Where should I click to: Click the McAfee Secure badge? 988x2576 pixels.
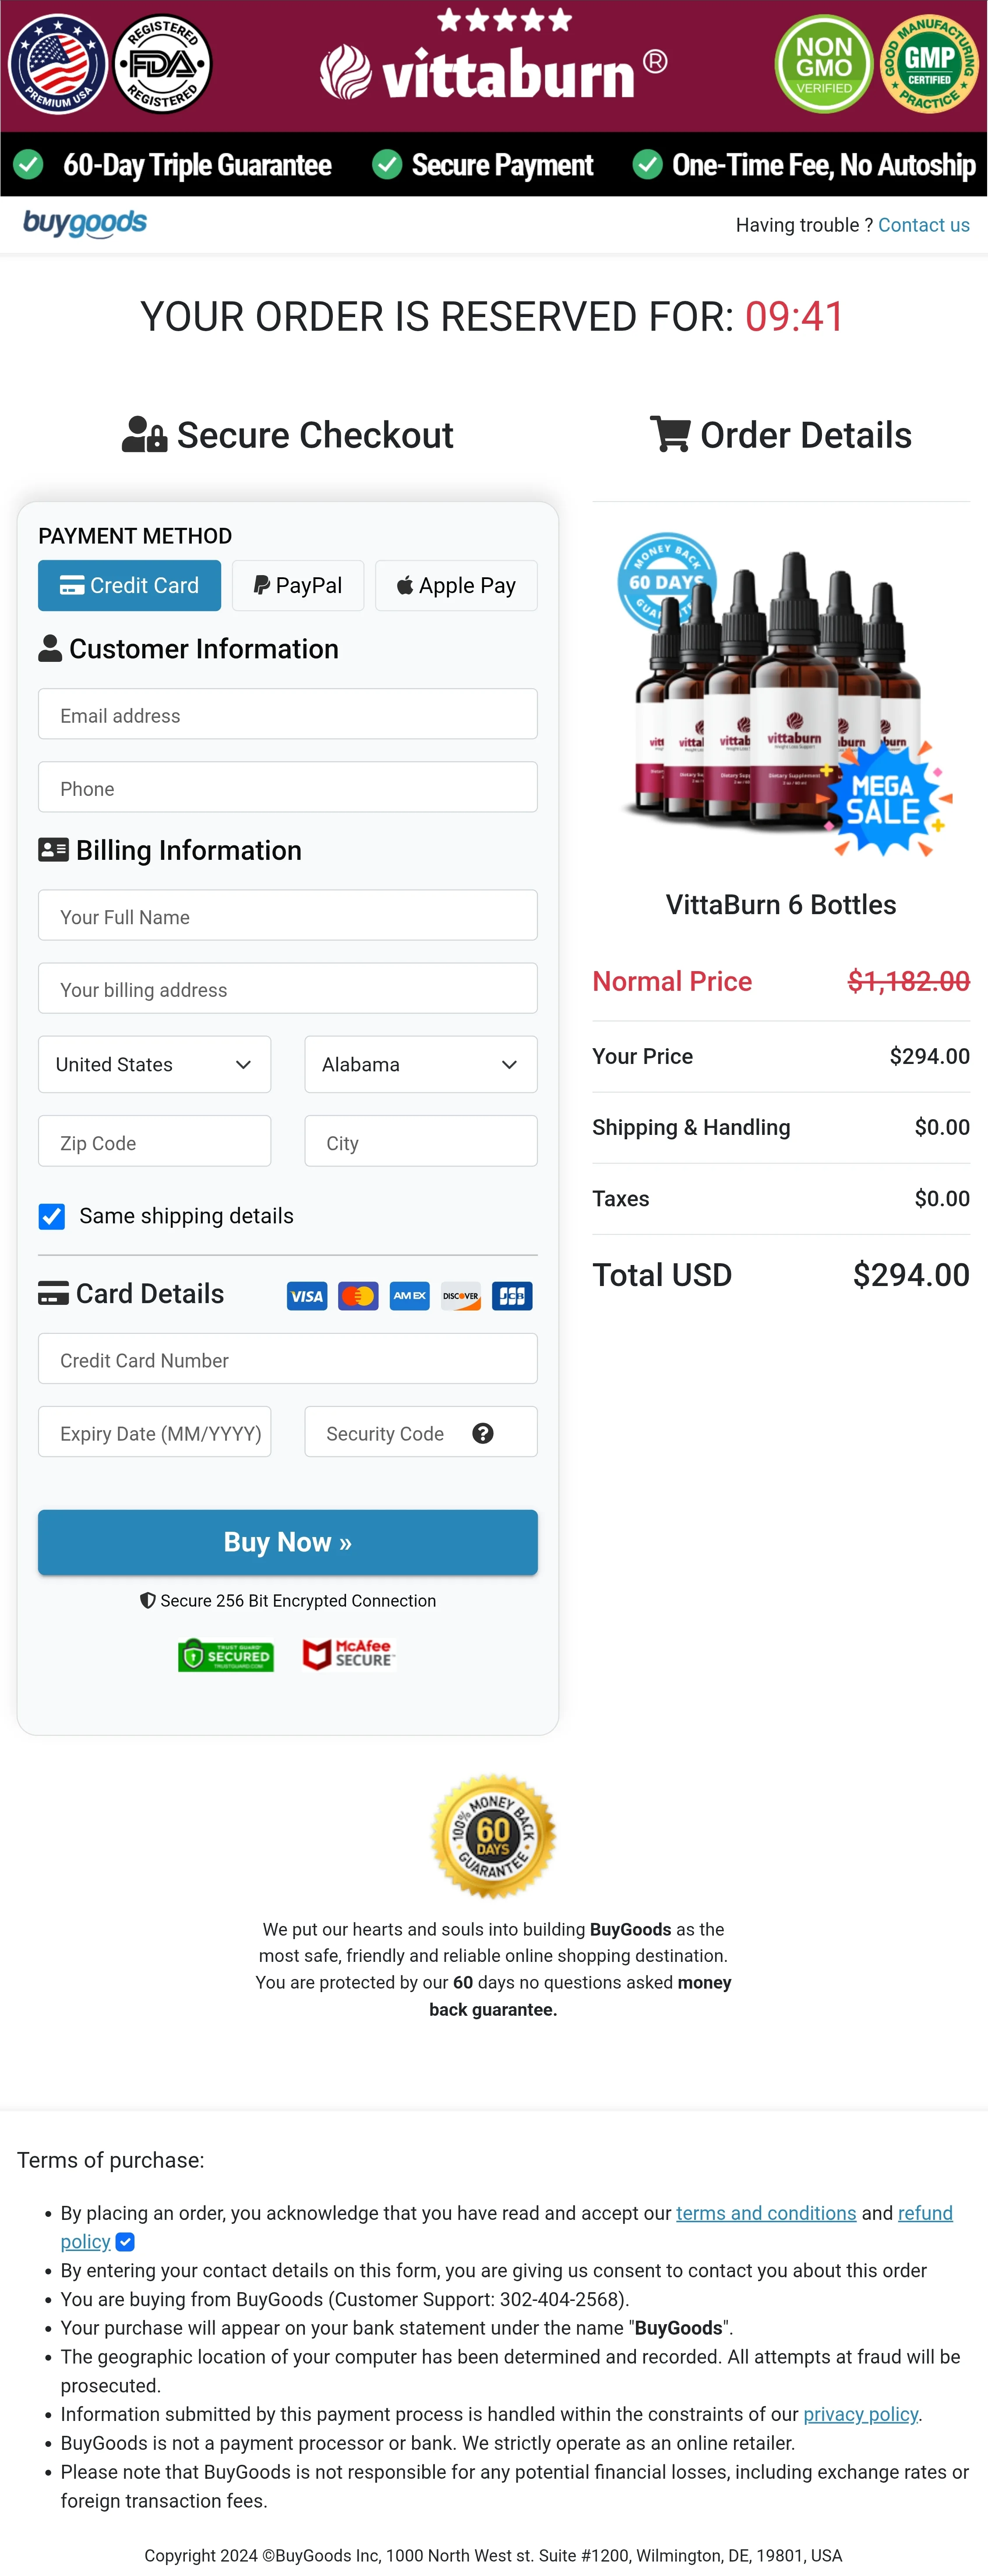pos(348,1655)
